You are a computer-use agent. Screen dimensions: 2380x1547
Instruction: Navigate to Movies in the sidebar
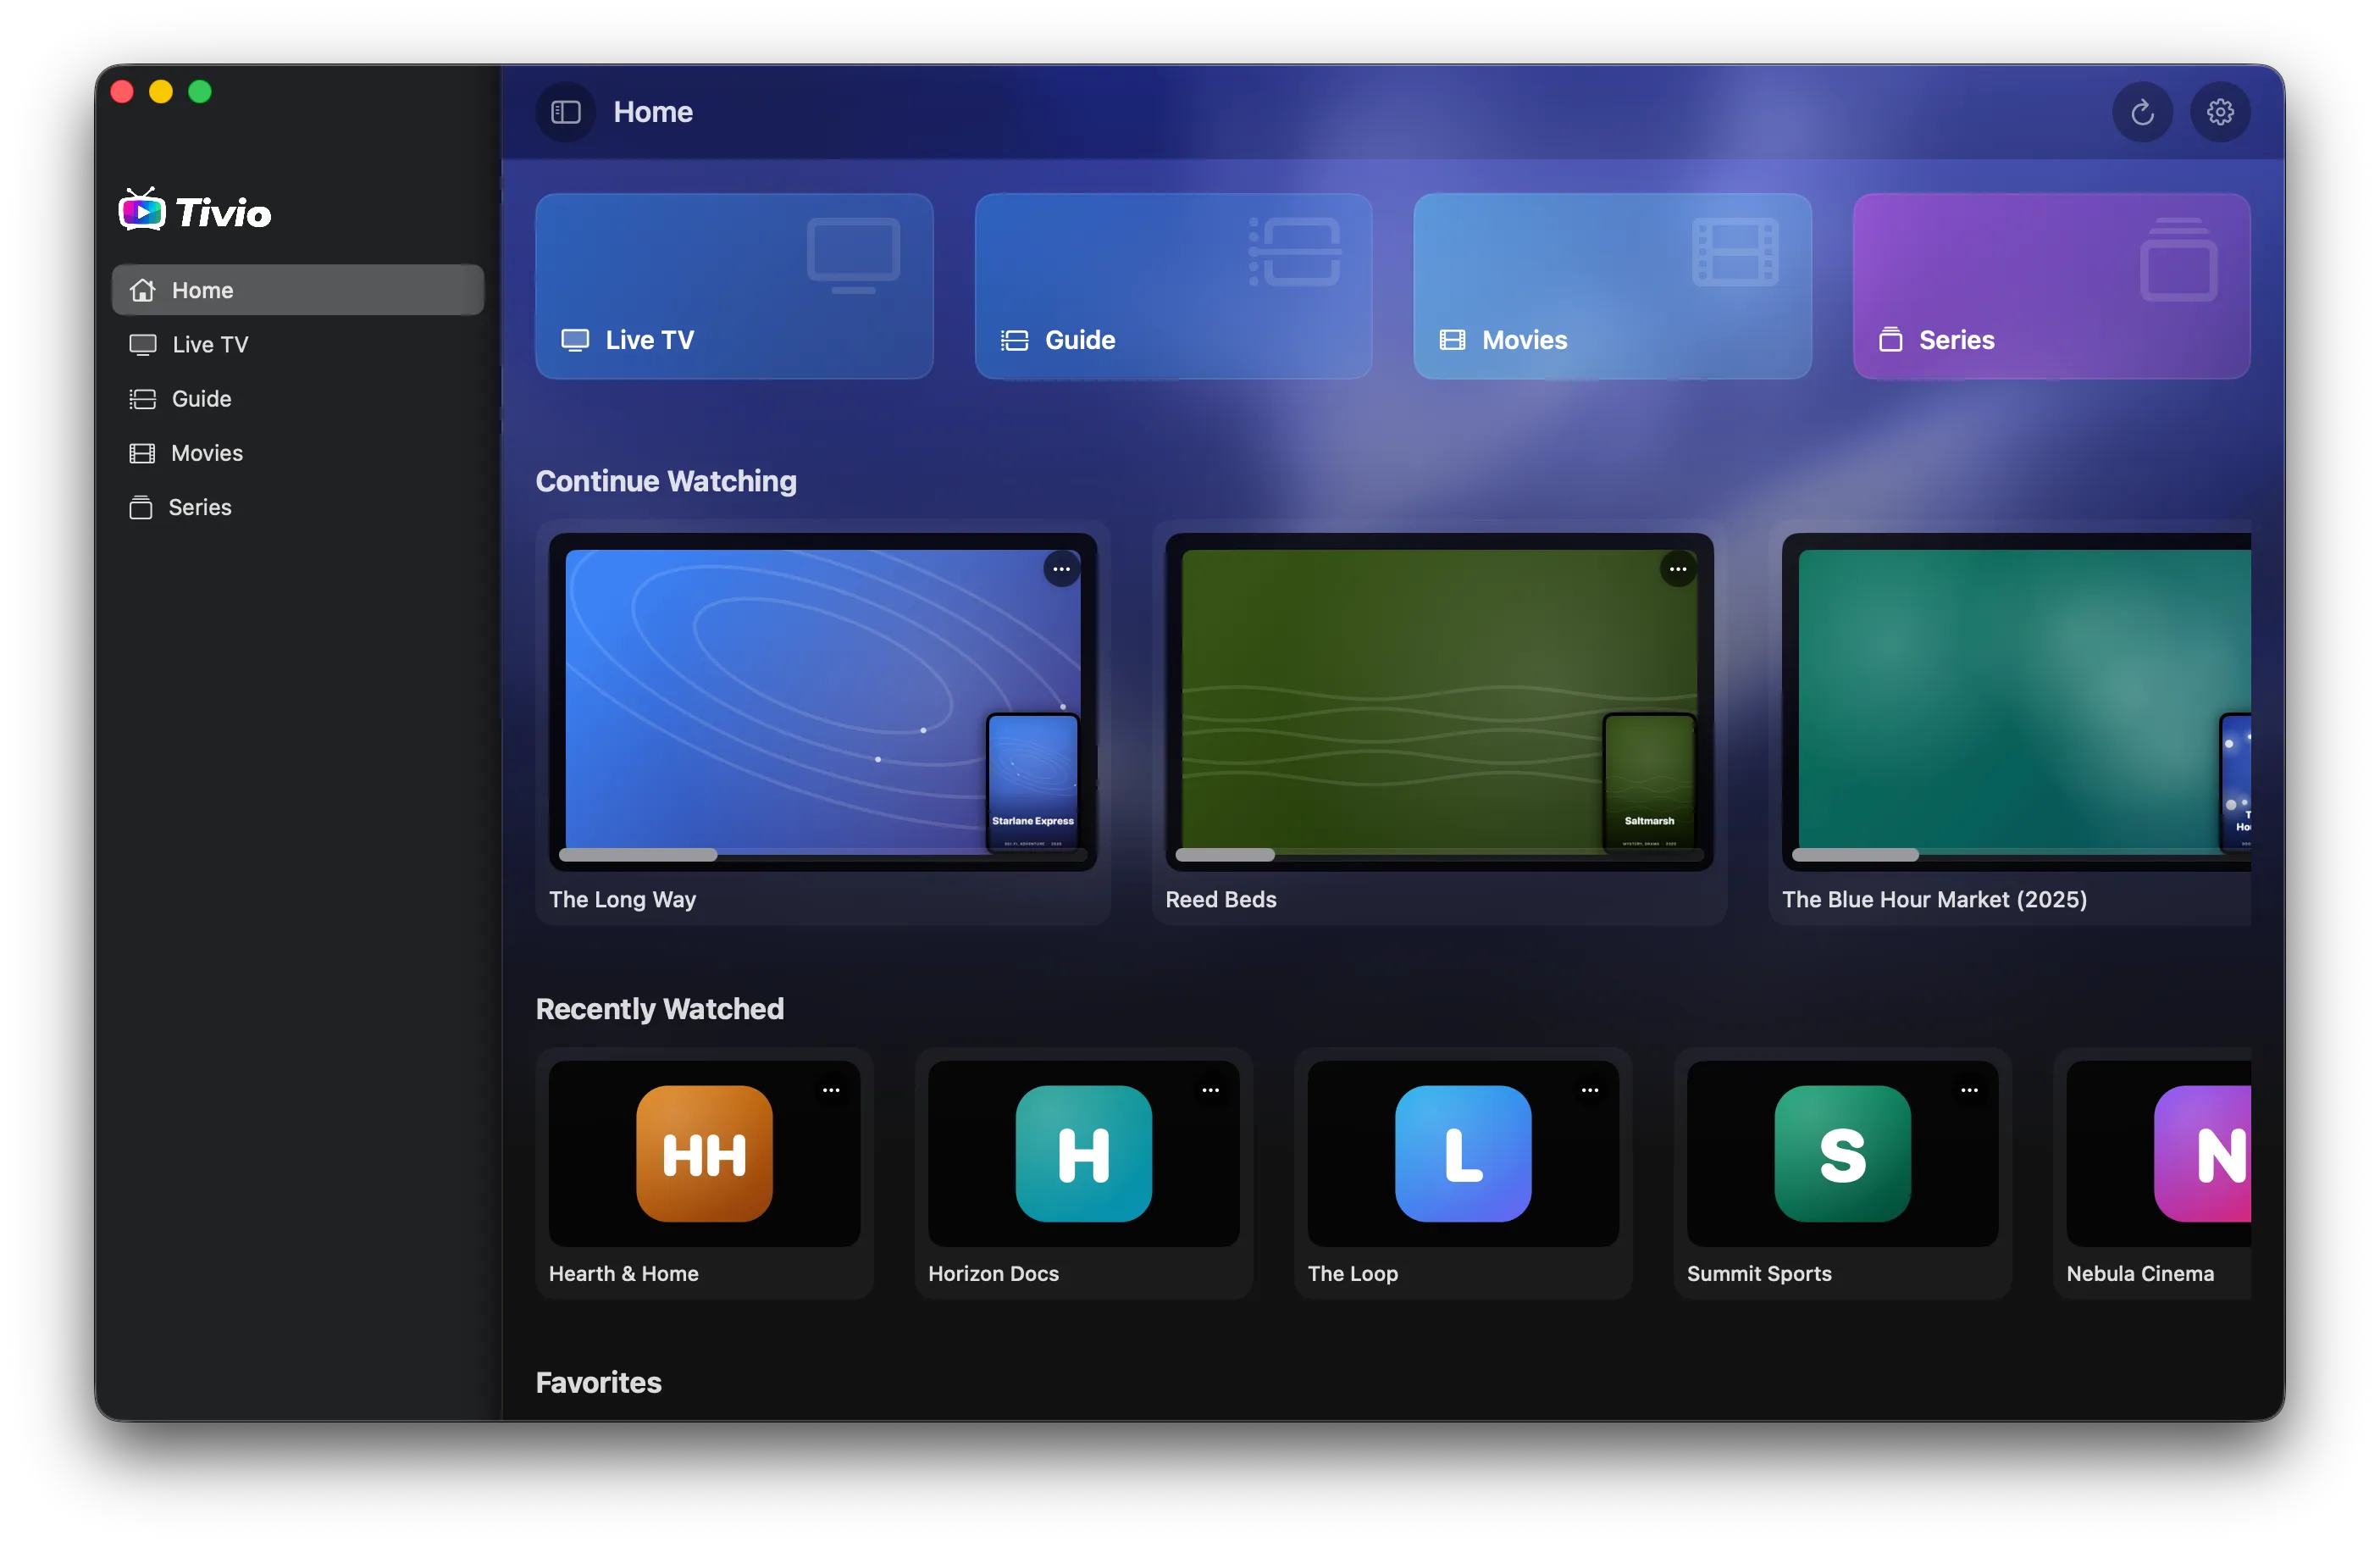(298, 453)
